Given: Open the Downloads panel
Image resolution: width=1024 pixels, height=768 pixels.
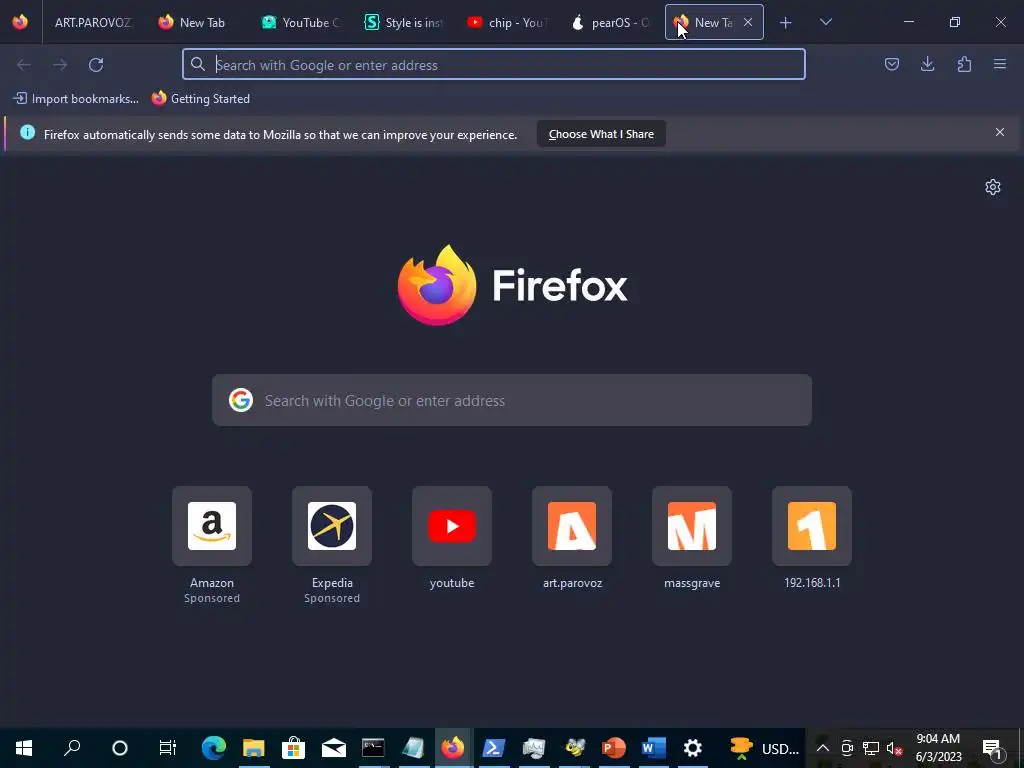Looking at the screenshot, I should coord(927,64).
